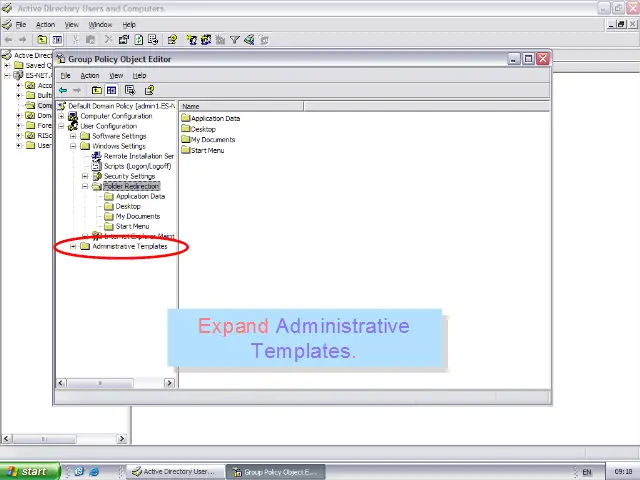Viewport: 640px width, 480px height.
Task: Click Group Policy Object Editor taskbar button
Action: click(276, 472)
